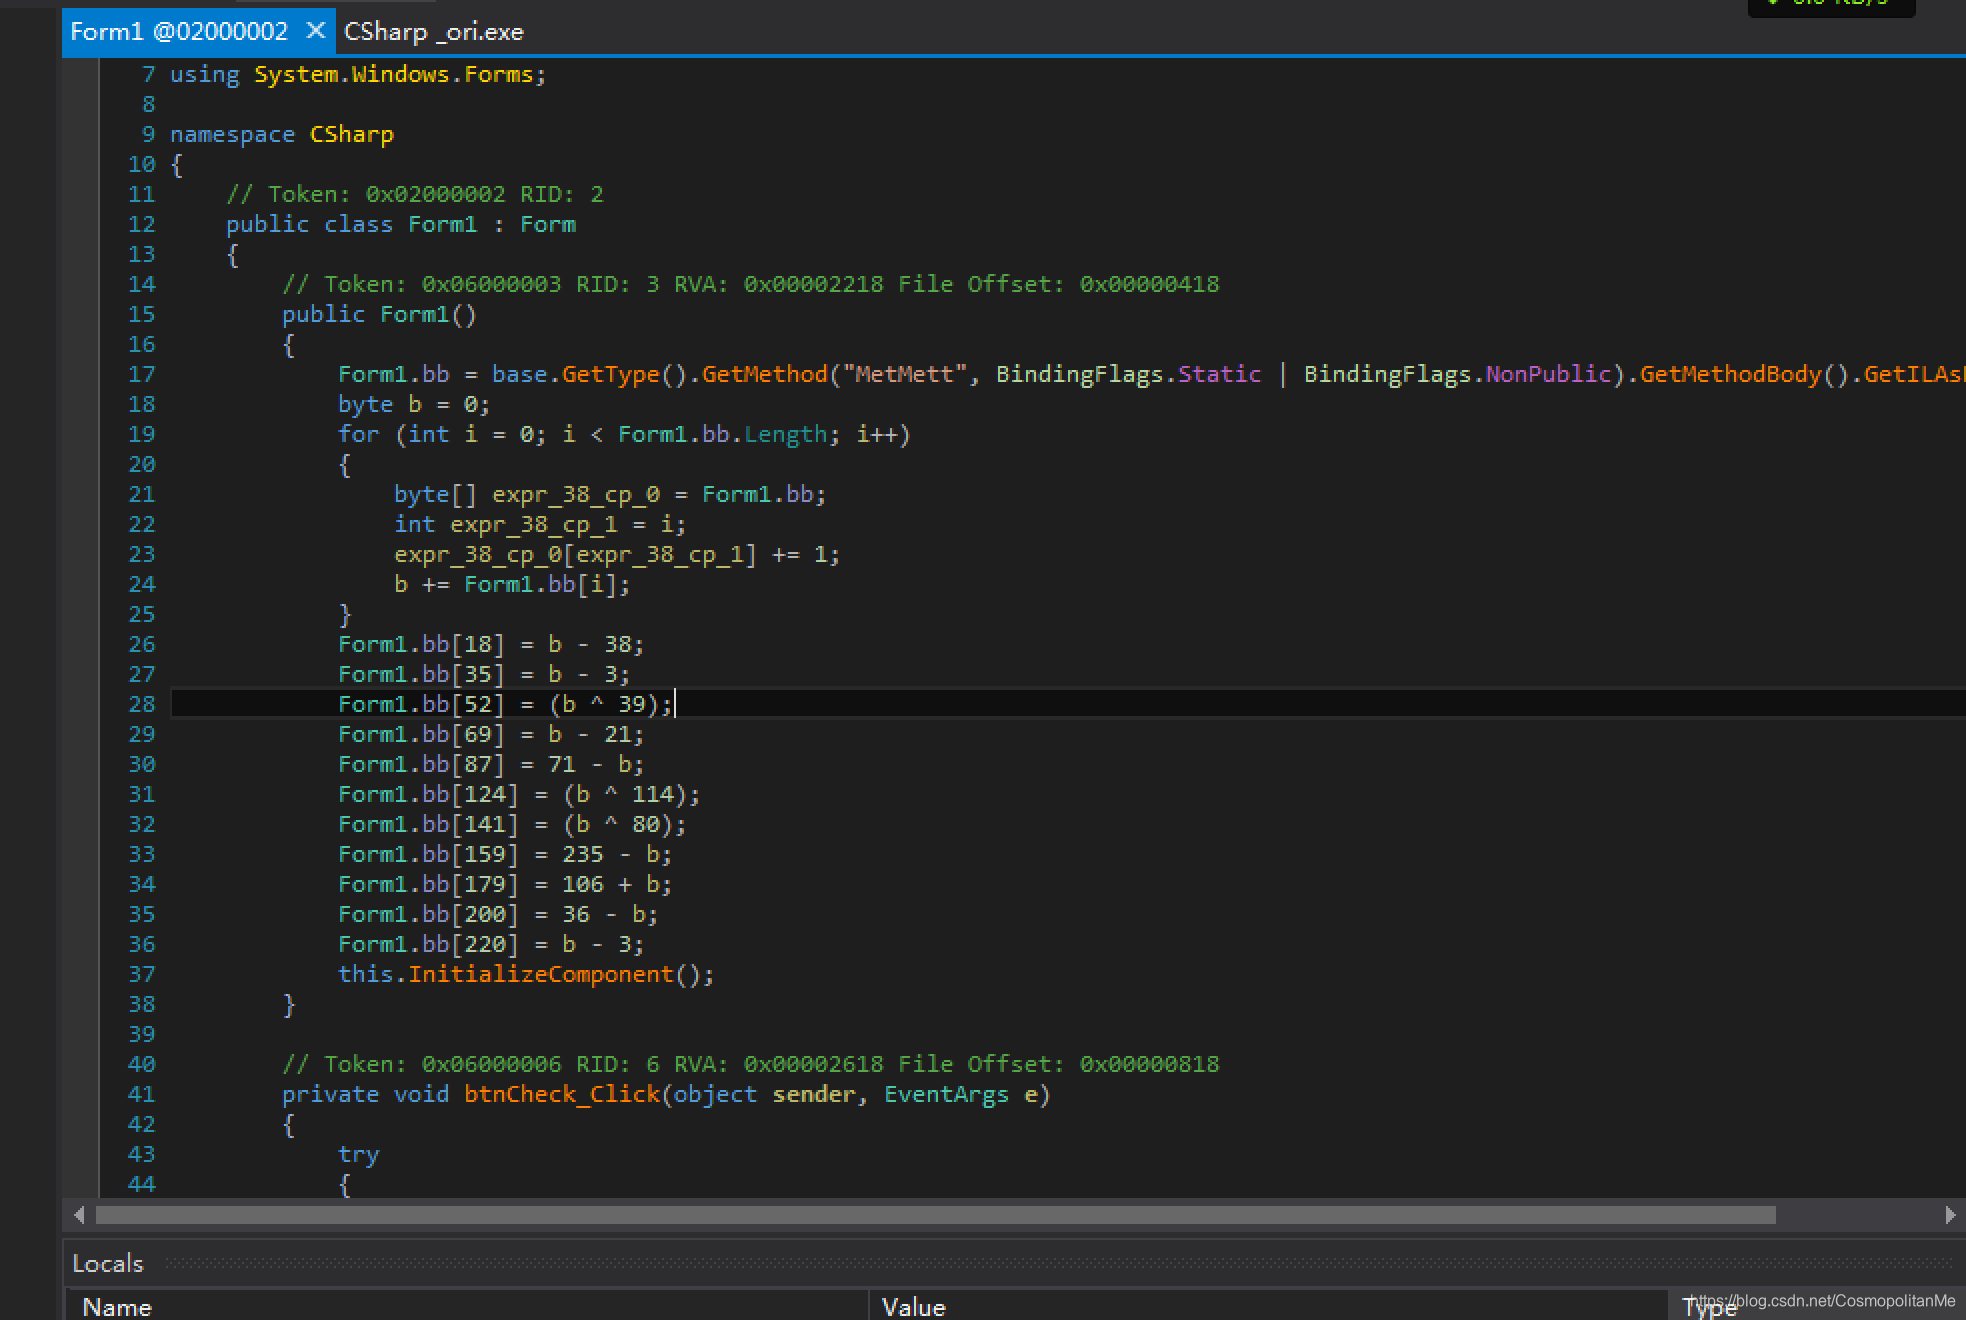Click the line Form1.bb[141] = (b ^ 80)
Screen dimensions: 1966x1320
click(512, 824)
